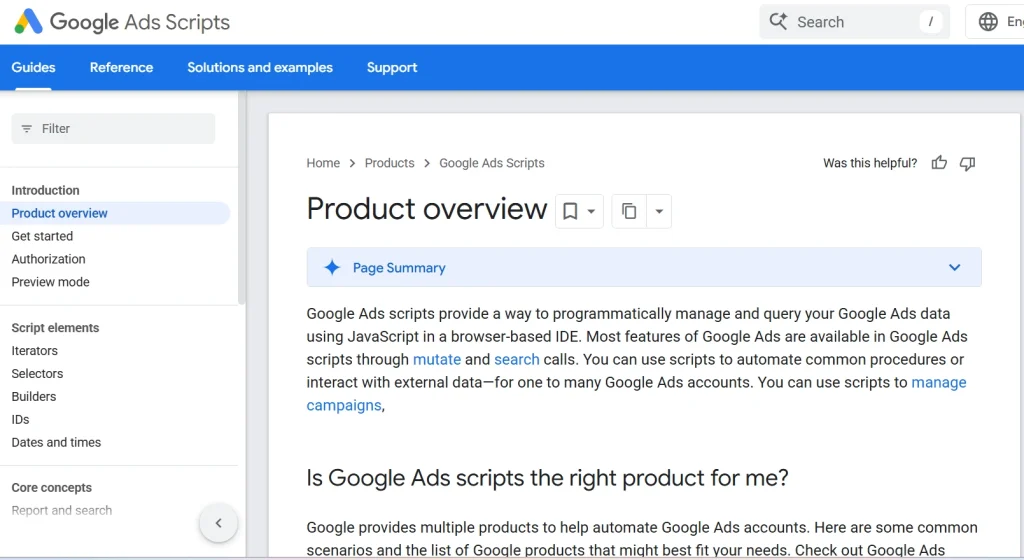The image size is (1024, 560).
Task: Click the Introduction section heading
Action: click(45, 191)
